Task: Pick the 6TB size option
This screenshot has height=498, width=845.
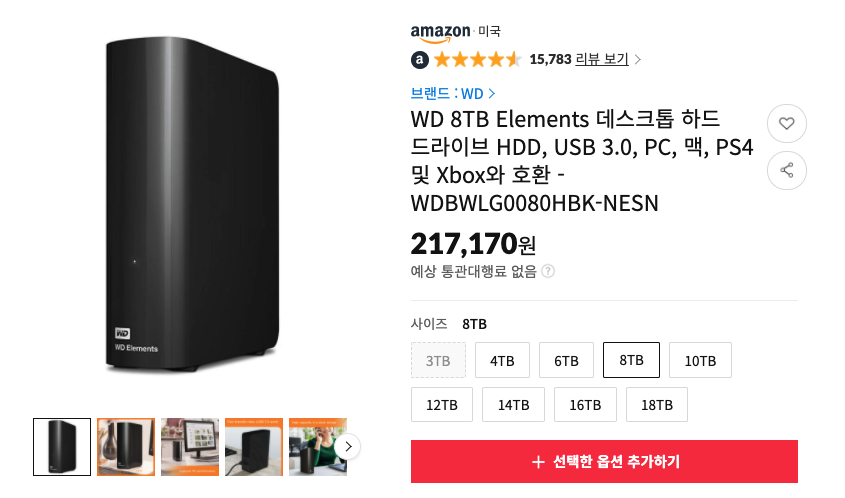Action: pyautogui.click(x=566, y=360)
